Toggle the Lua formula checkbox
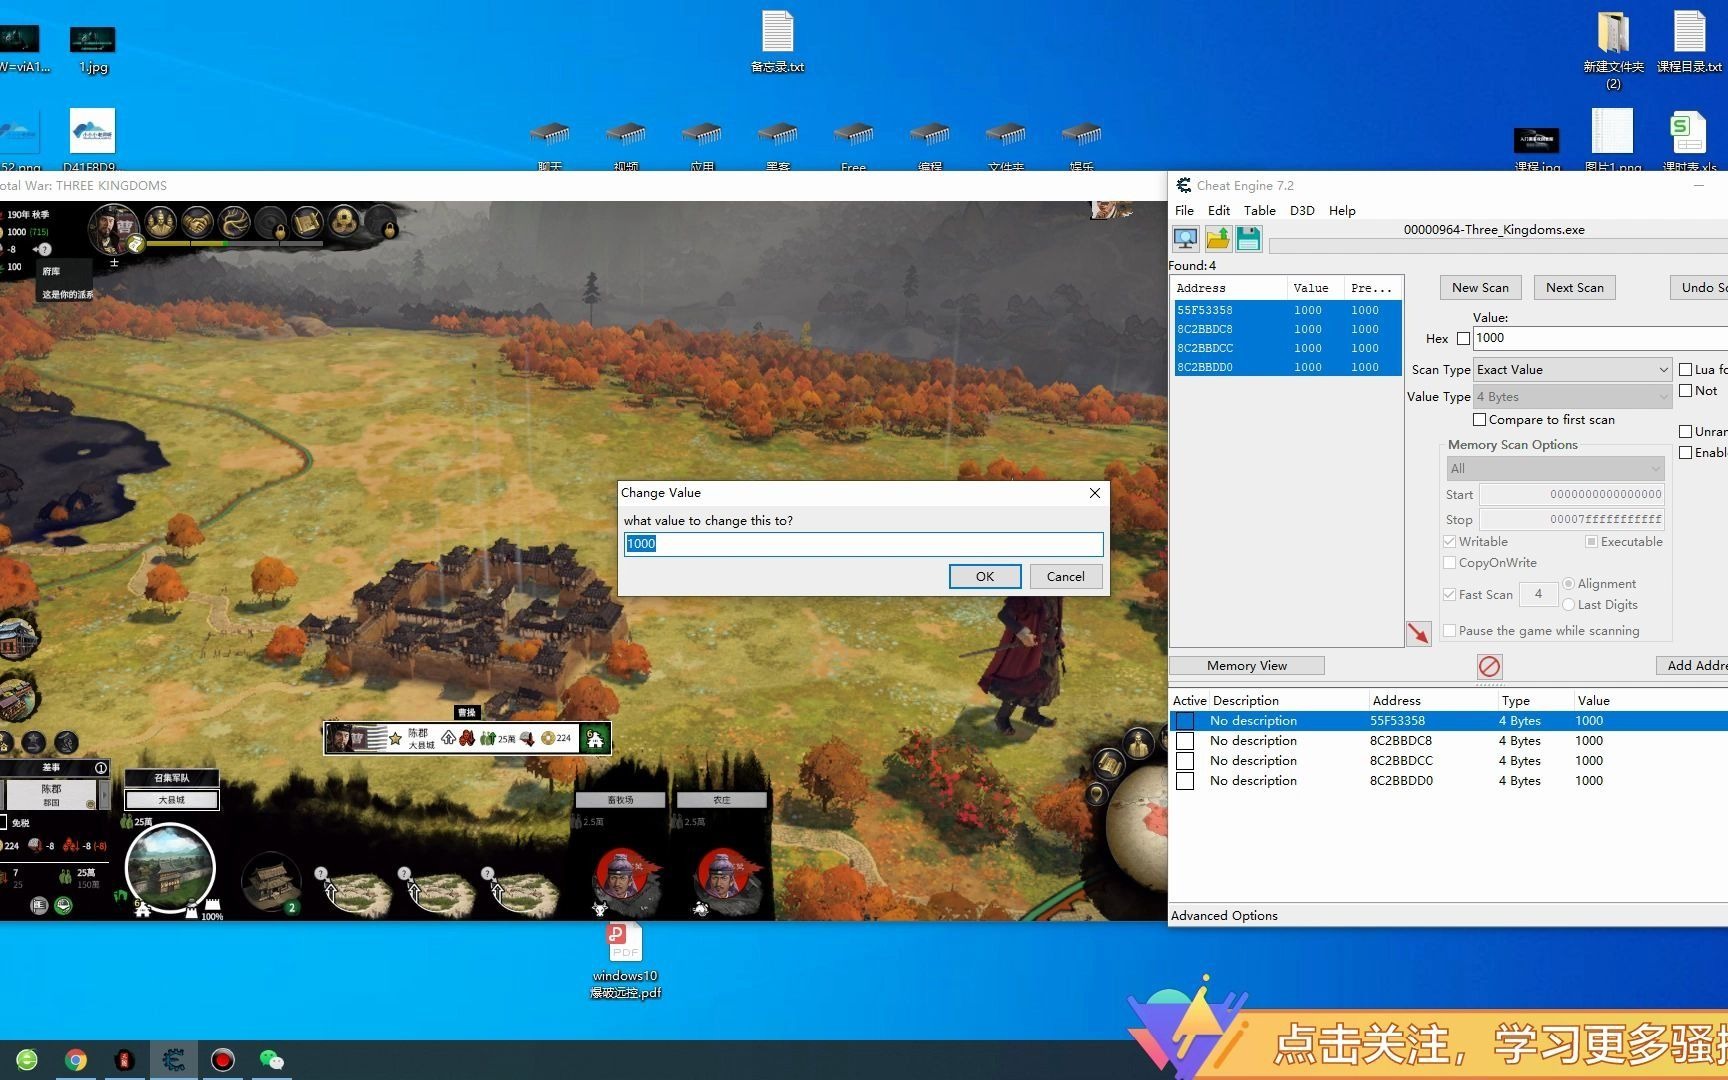Image resolution: width=1728 pixels, height=1080 pixels. click(1685, 370)
